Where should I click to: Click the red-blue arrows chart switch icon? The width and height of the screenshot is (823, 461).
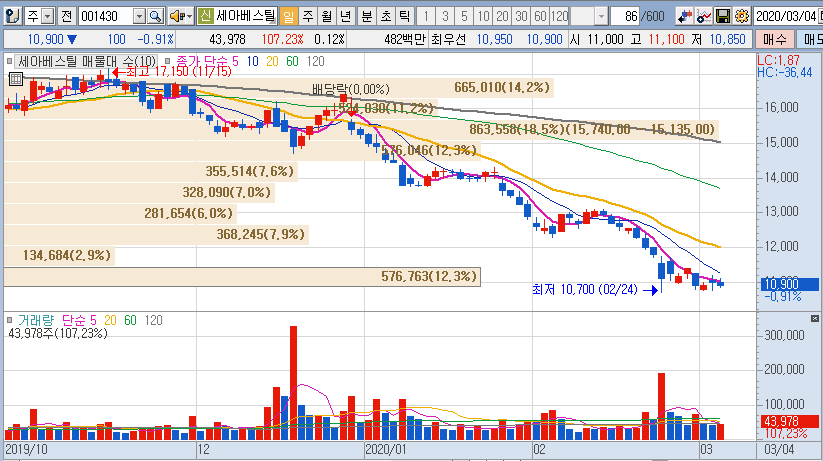pyautogui.click(x=684, y=17)
